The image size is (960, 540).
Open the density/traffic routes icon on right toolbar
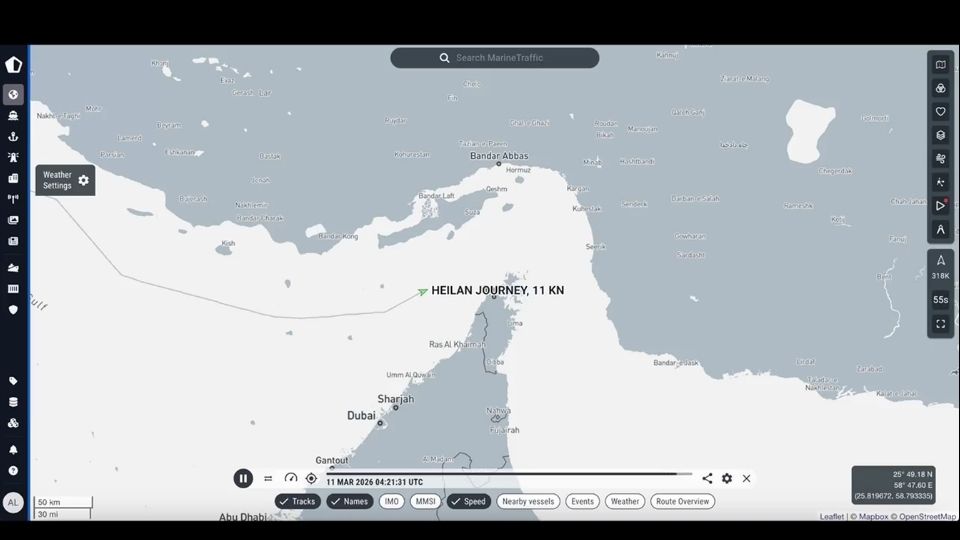(x=940, y=182)
